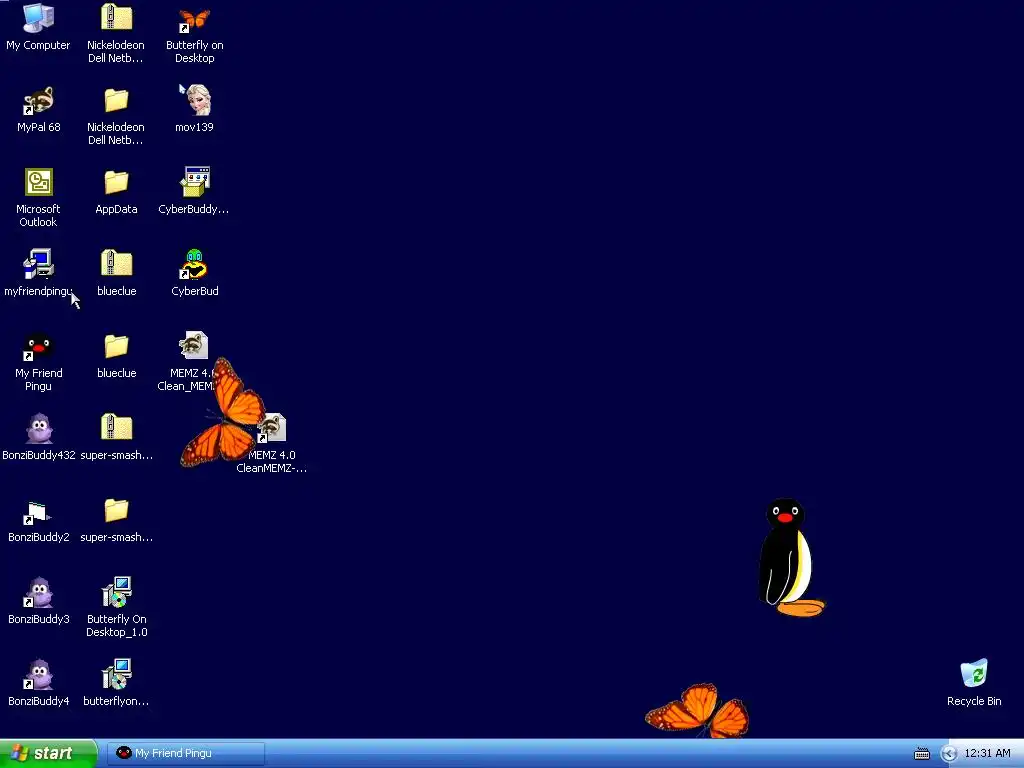This screenshot has height=768, width=1024.
Task: Select the mov139 Elsa icon
Action: click(195, 100)
